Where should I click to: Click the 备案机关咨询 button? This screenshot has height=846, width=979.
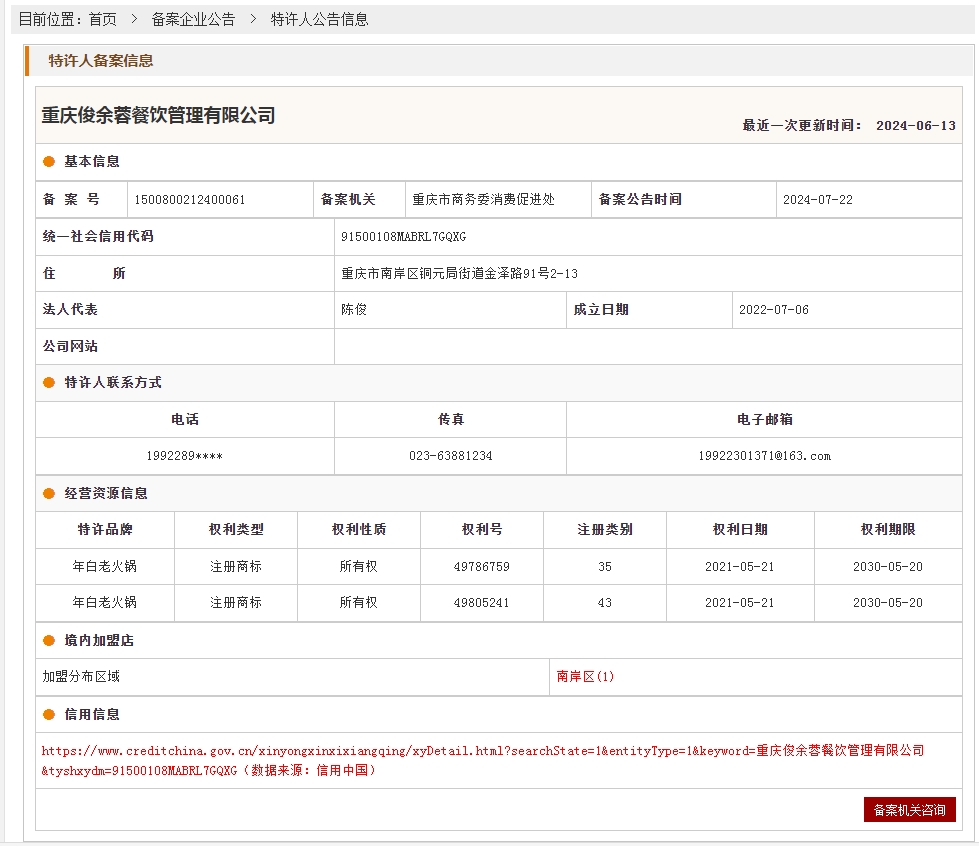[x=909, y=810]
